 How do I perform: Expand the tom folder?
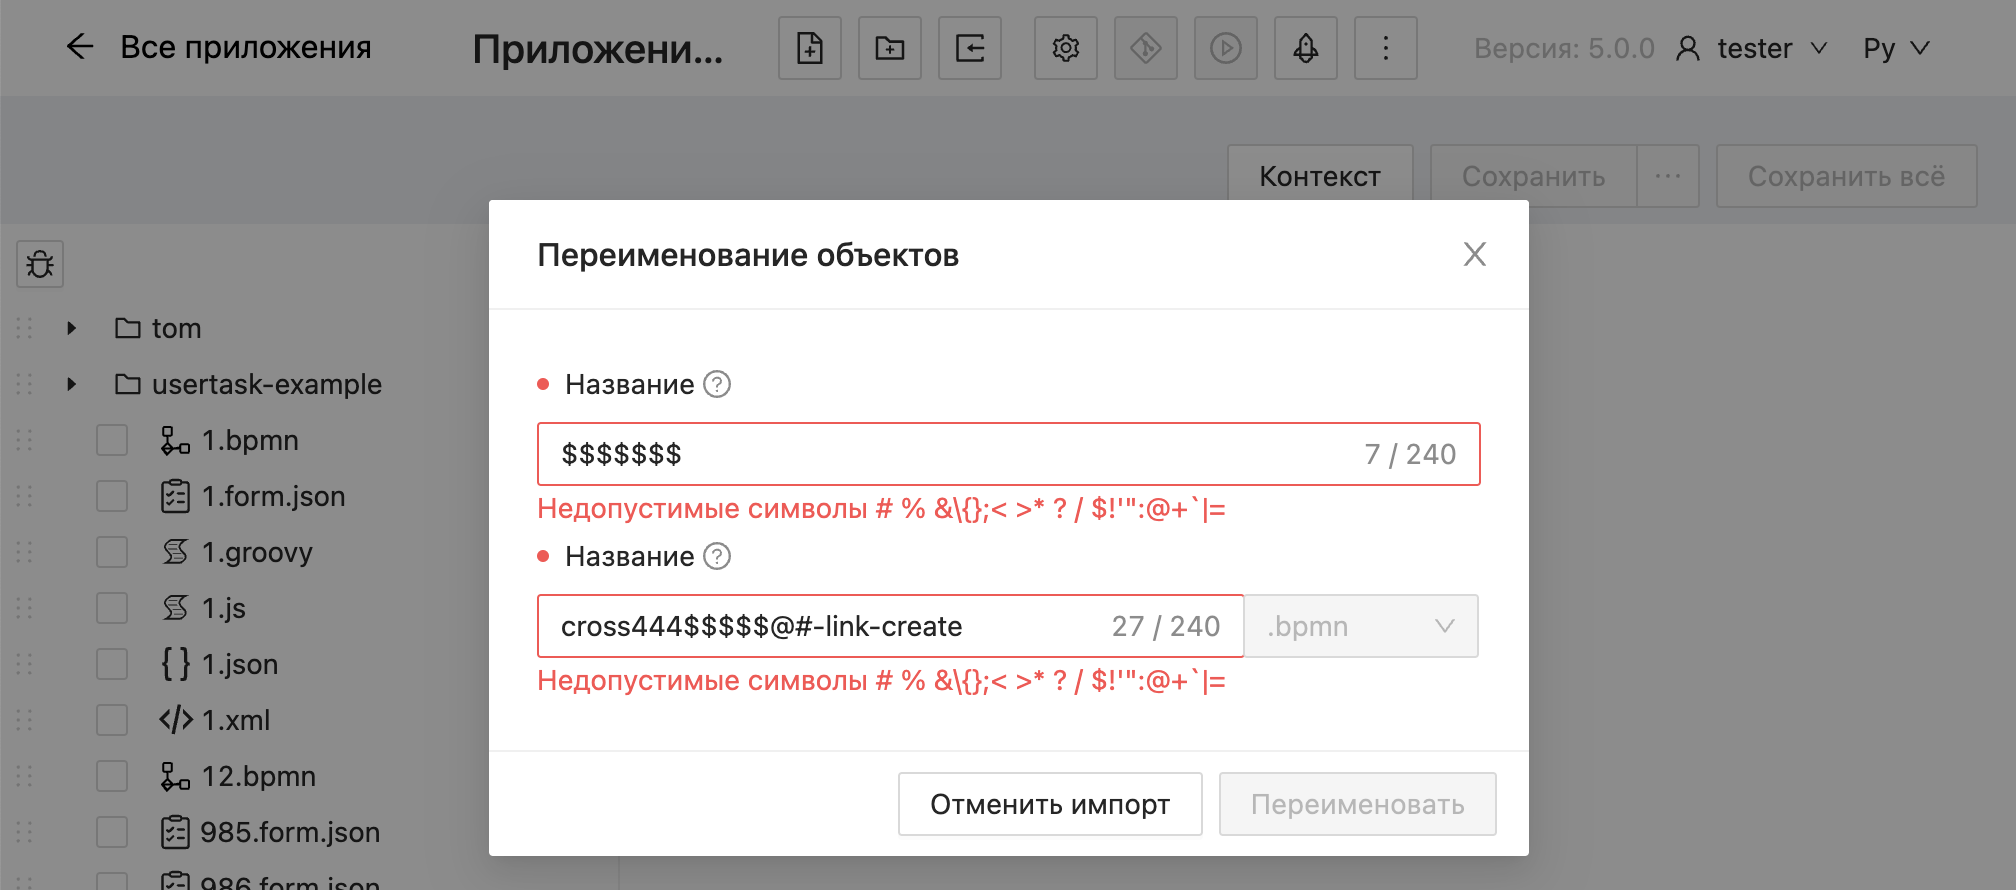point(71,328)
